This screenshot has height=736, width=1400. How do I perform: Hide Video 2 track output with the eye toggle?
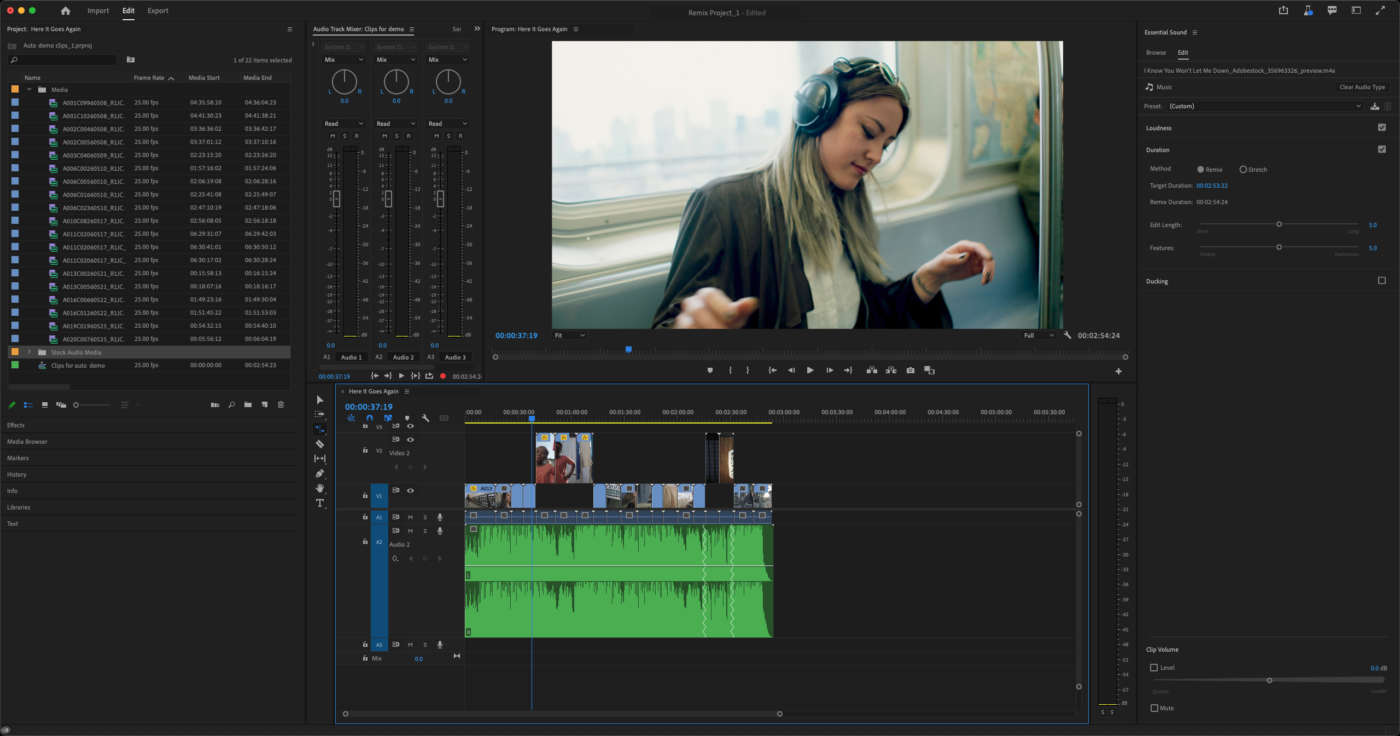410,439
